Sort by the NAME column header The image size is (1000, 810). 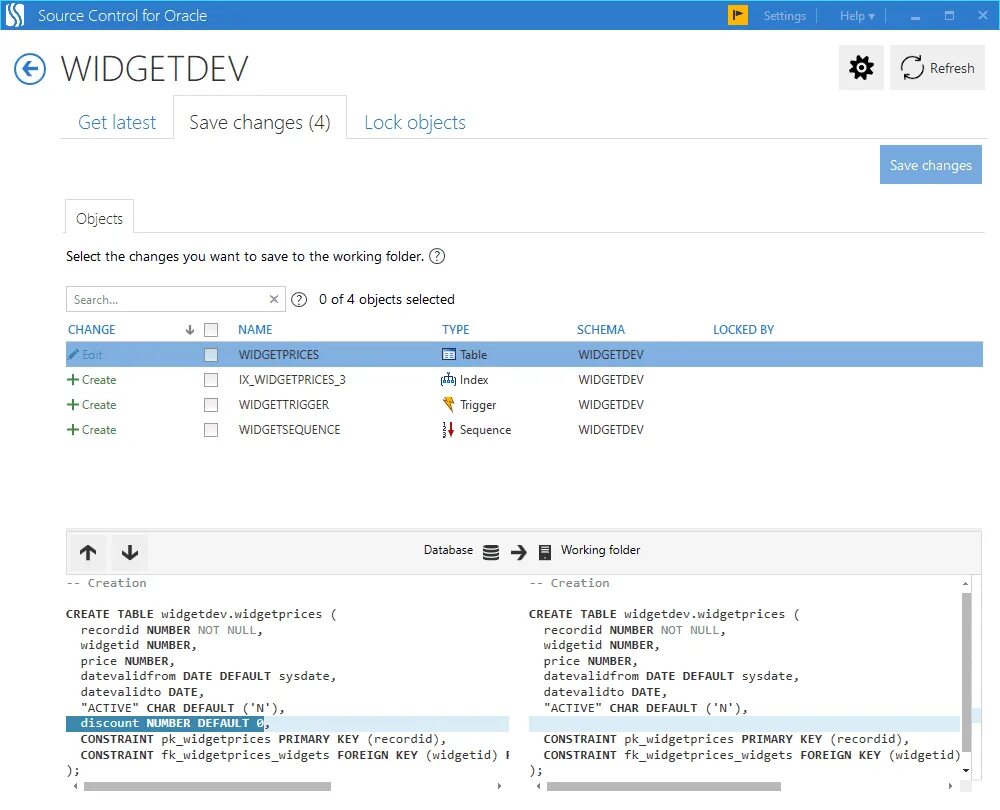coord(255,330)
